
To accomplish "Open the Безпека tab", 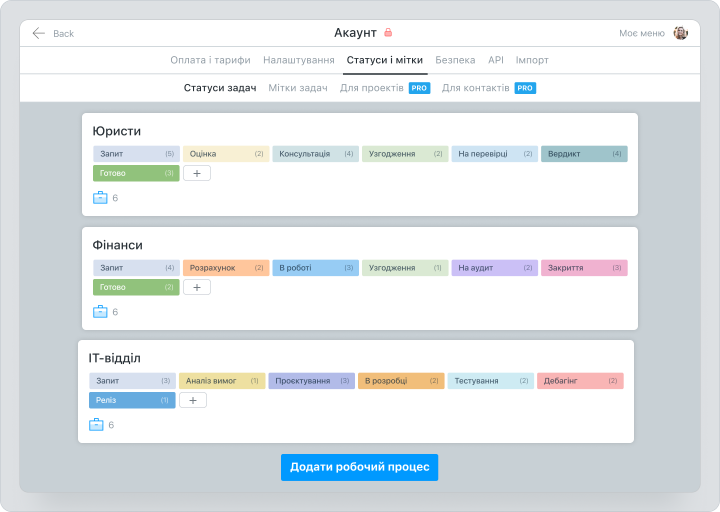I will (x=456, y=60).
